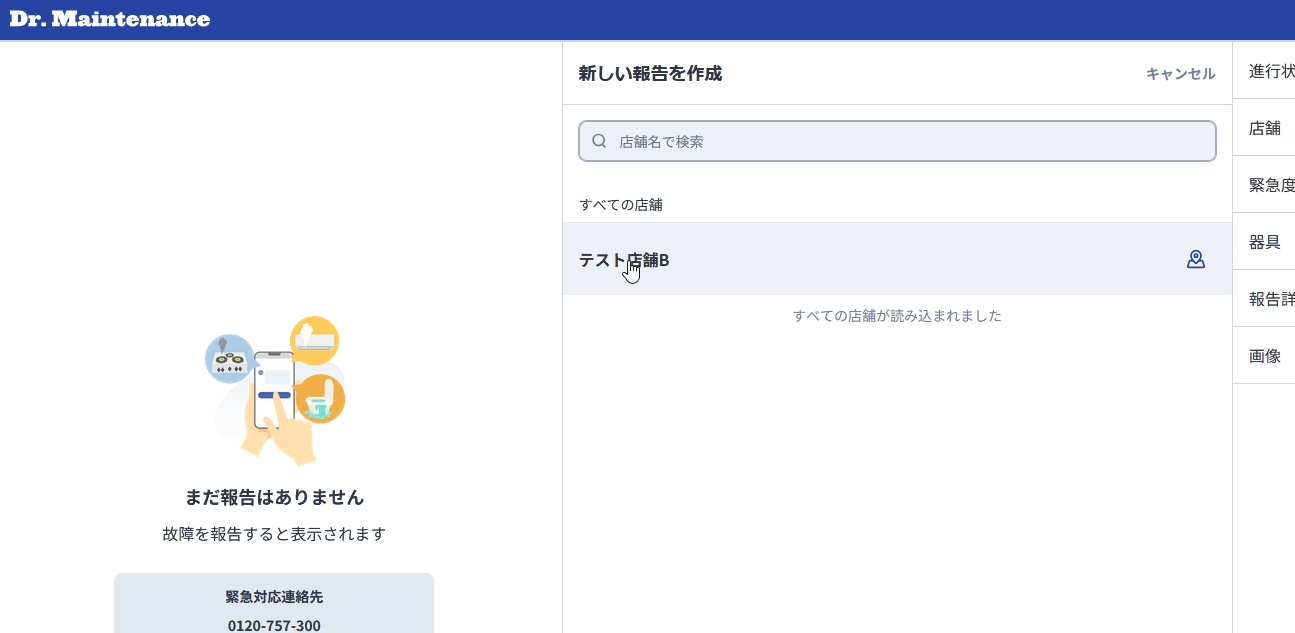Click the 故障を報告すると表示されます text
This screenshot has height=633, width=1295.
[274, 534]
